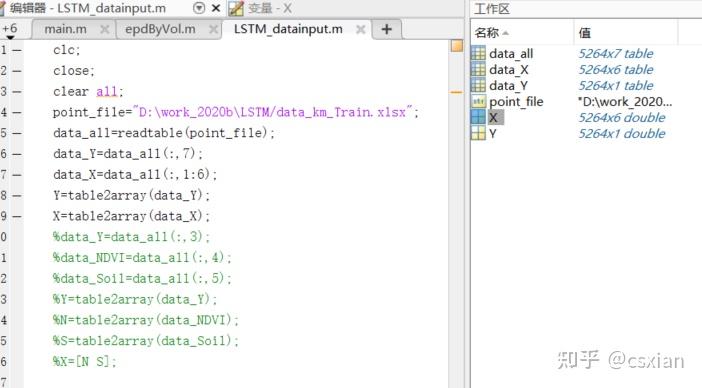Toggle breakpoint dash on line 5
The width and height of the screenshot is (702, 388).
click(17, 133)
